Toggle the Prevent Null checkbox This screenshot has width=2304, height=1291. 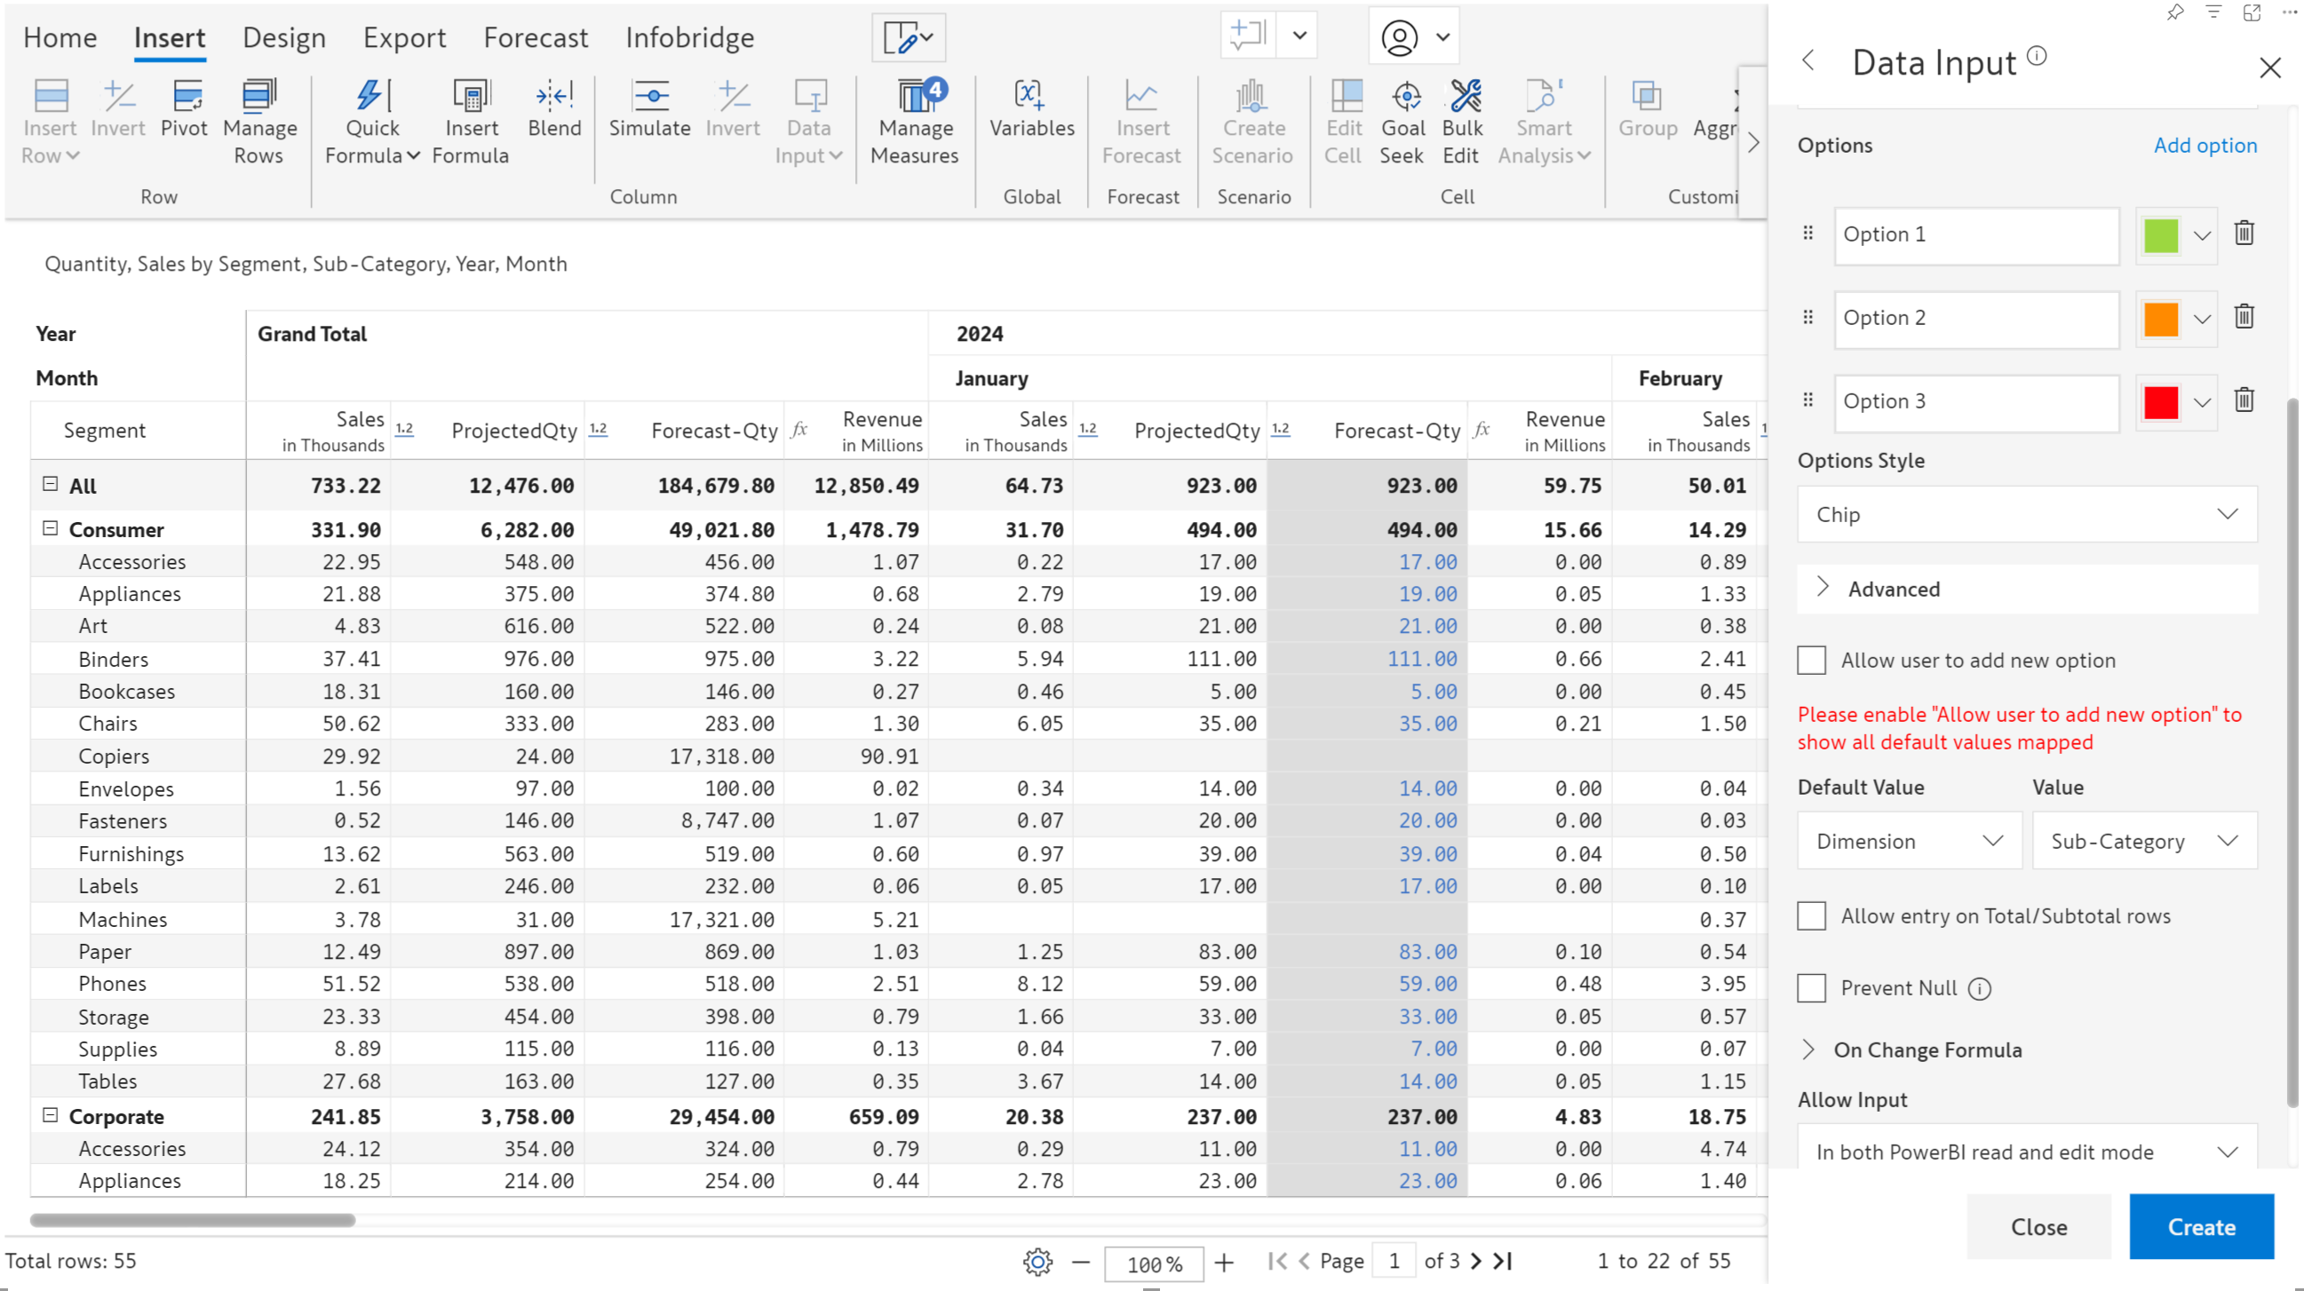coord(1811,988)
